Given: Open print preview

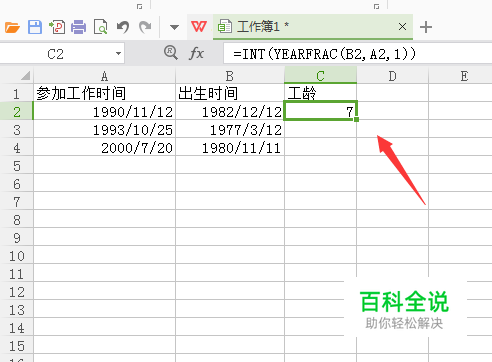Looking at the screenshot, I should pyautogui.click(x=101, y=27).
